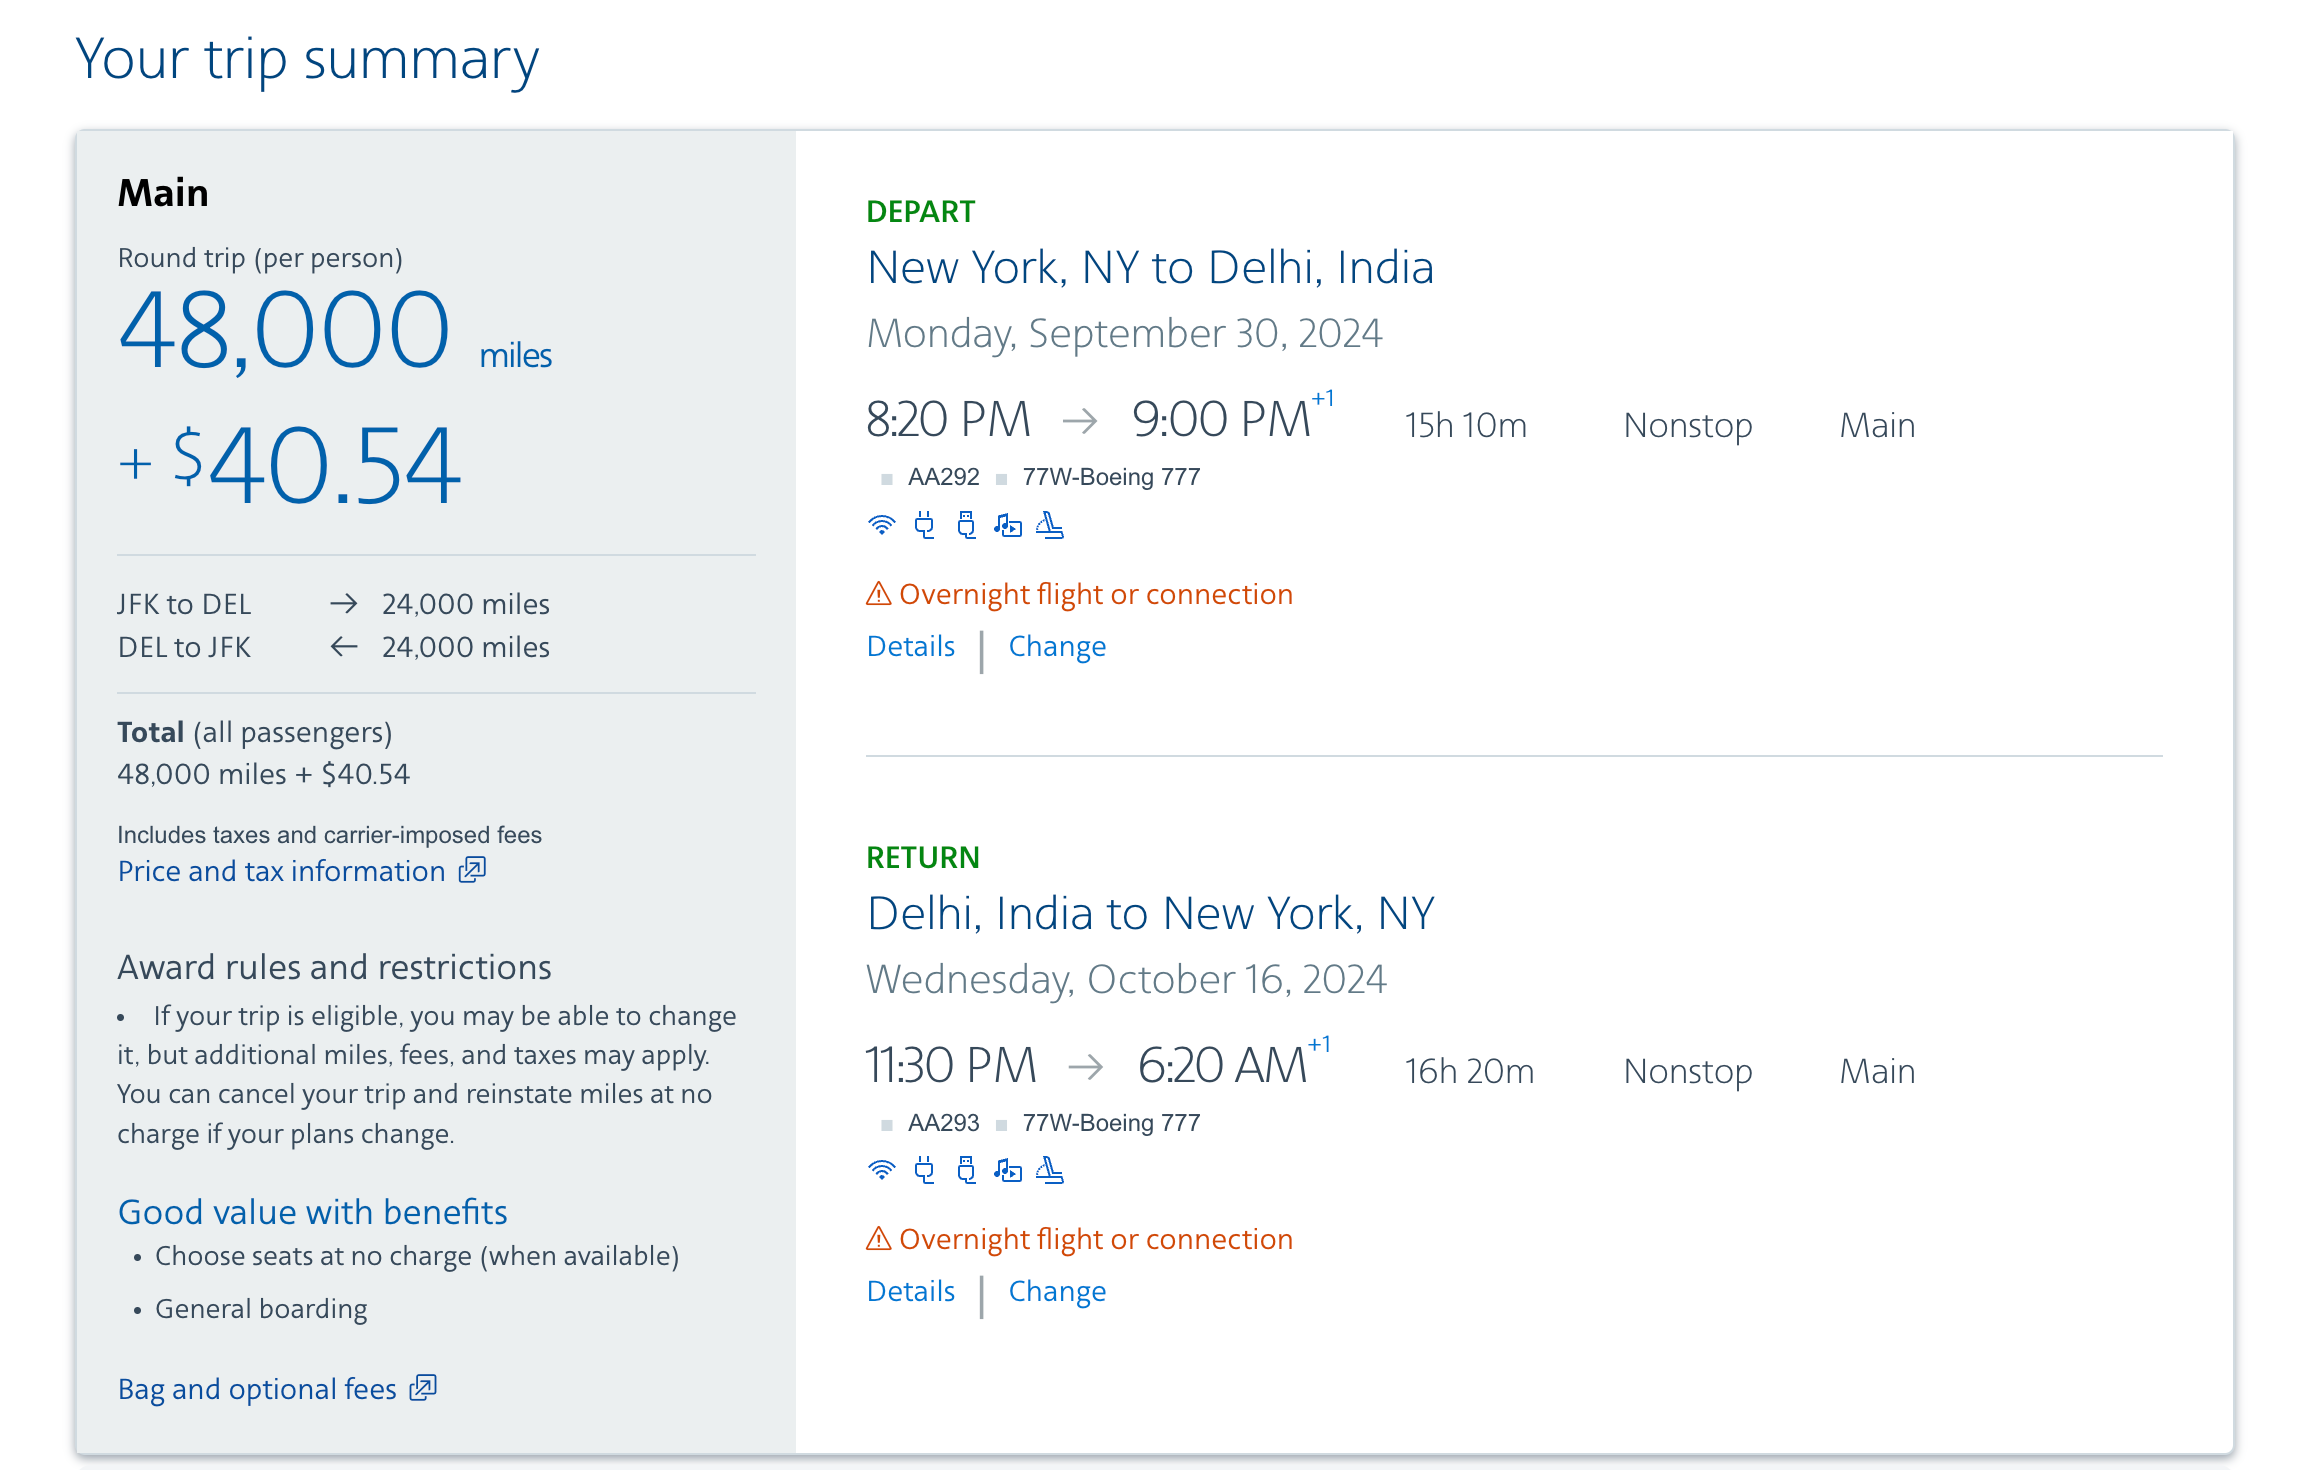Click the Wi-Fi icon for flight AA292
Viewport: 2314px width, 1470px height.
coord(881,525)
